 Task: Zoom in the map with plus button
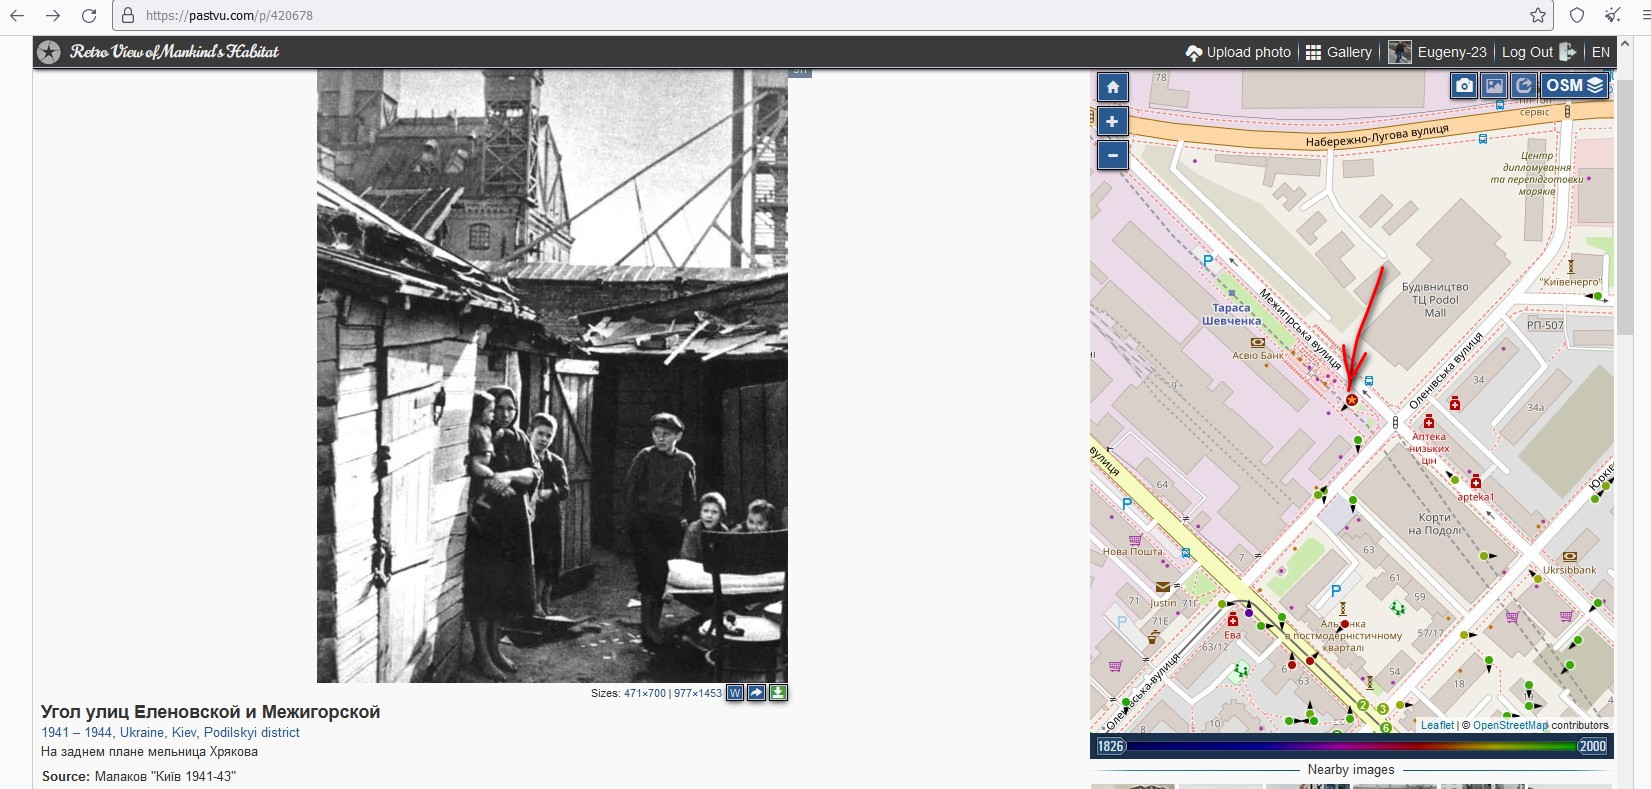click(1113, 121)
